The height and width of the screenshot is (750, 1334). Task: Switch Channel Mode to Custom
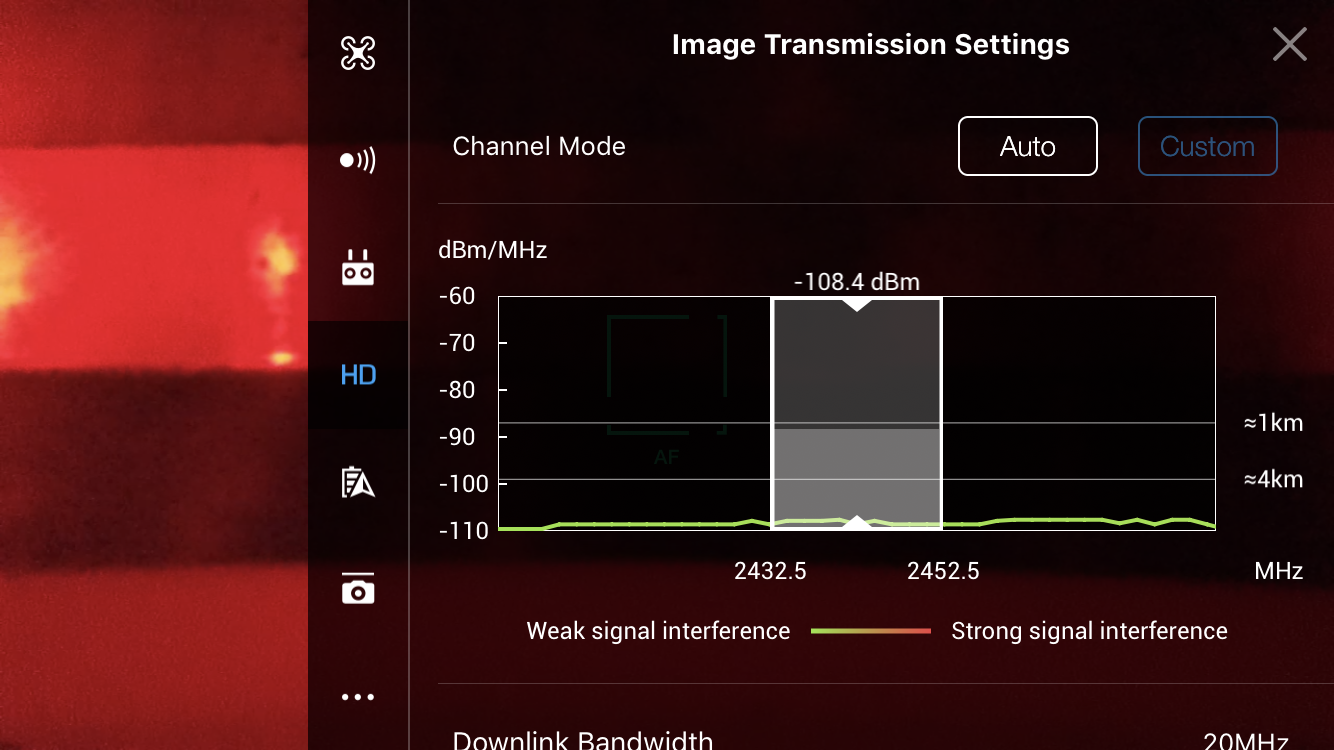[1207, 146]
